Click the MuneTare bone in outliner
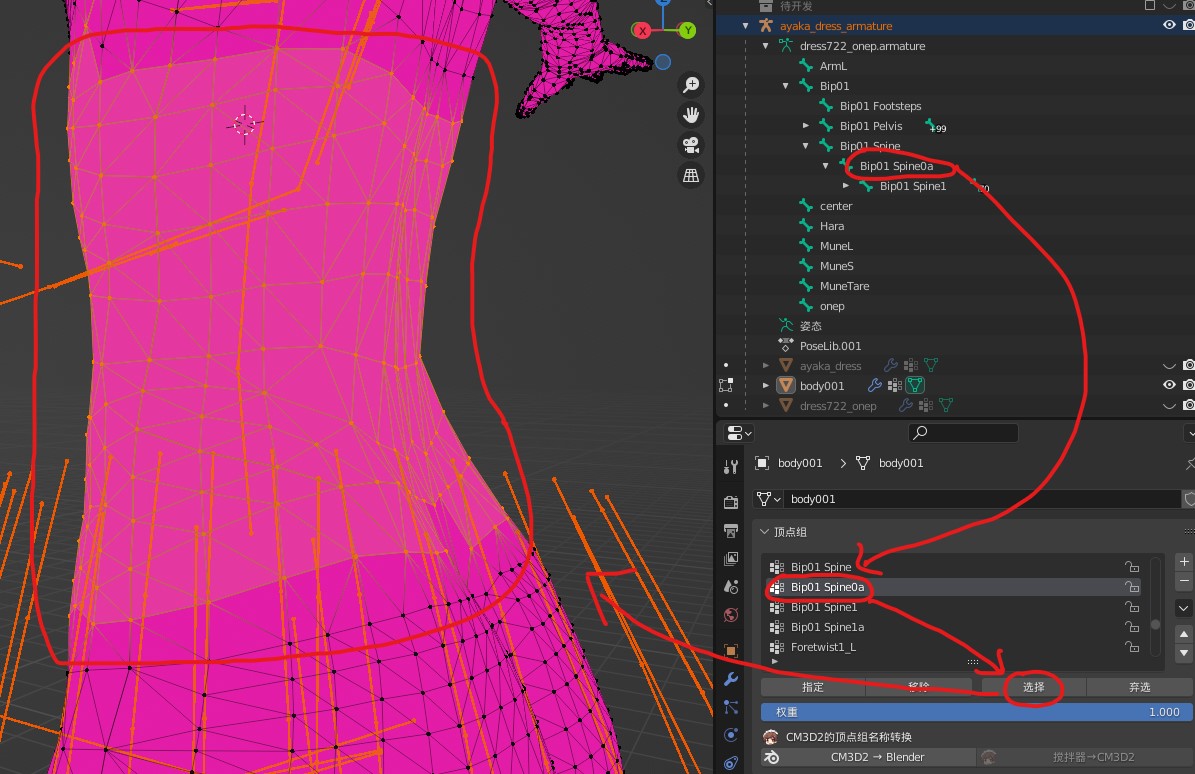Screen dimensions: 1195x774 tap(844, 286)
